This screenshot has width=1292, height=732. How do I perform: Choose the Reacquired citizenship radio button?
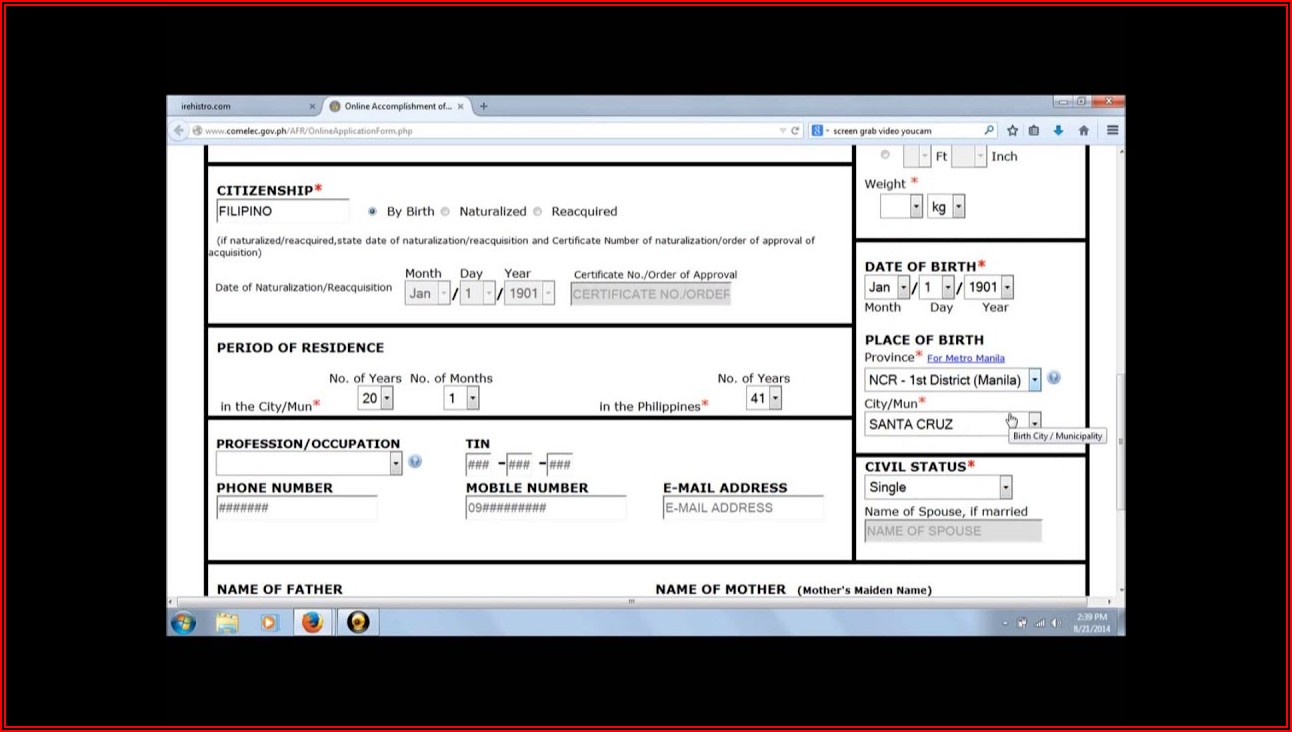point(538,212)
